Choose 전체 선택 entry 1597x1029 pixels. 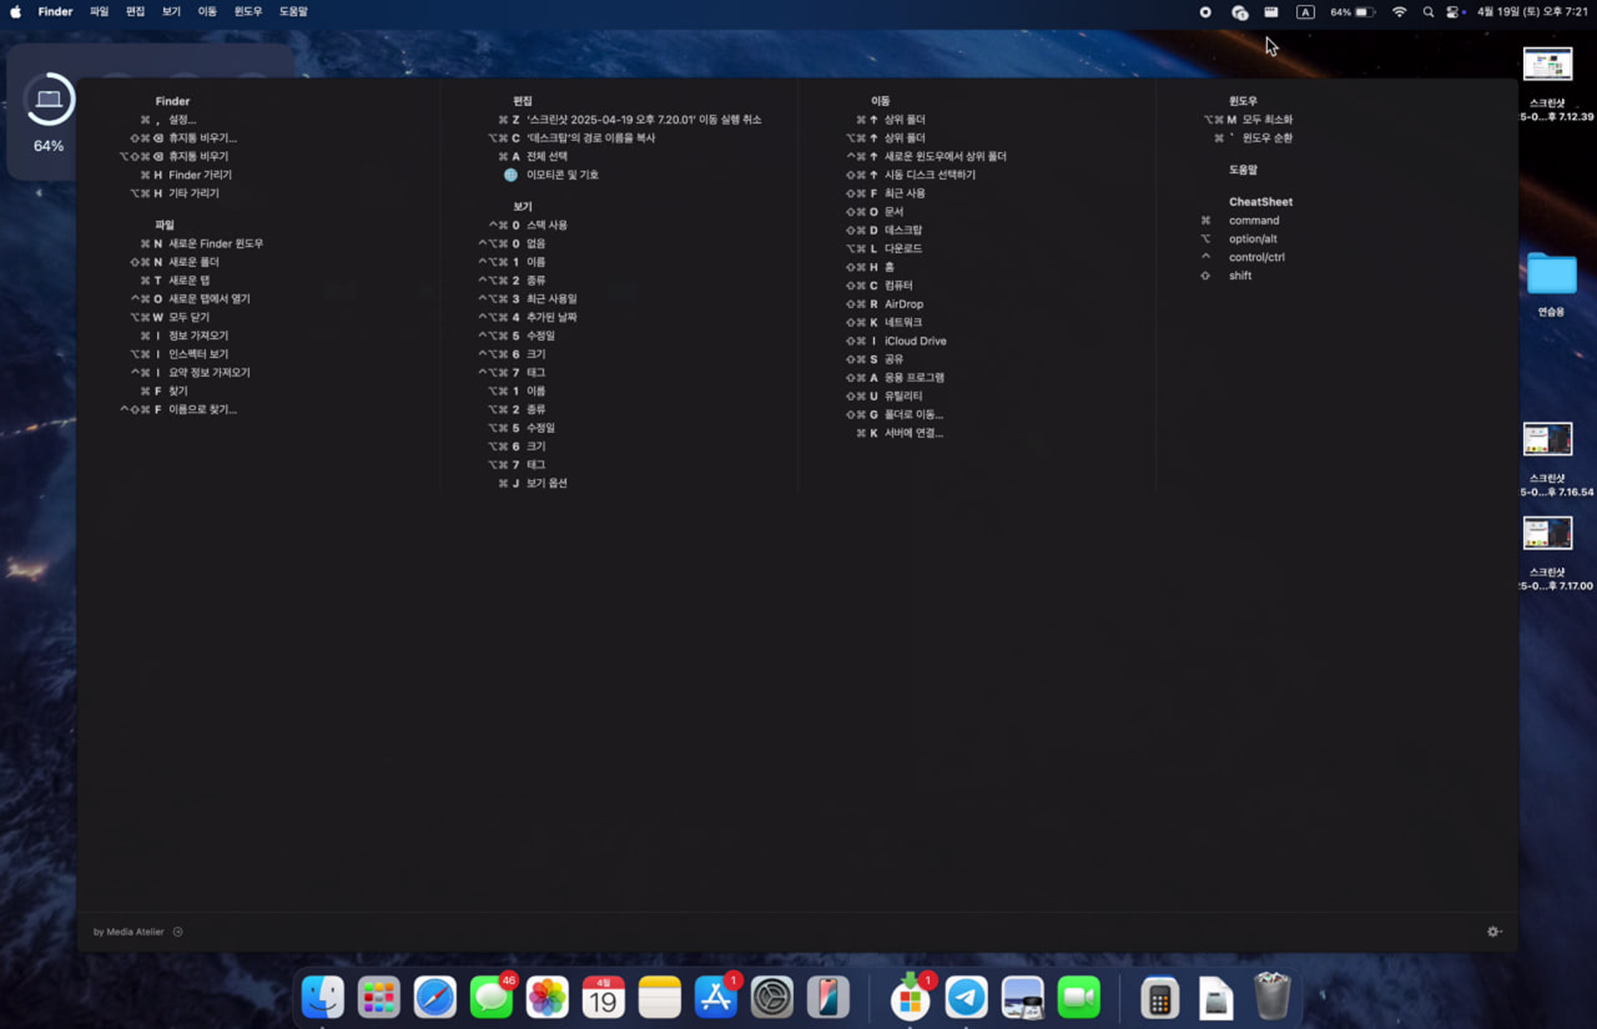point(547,156)
